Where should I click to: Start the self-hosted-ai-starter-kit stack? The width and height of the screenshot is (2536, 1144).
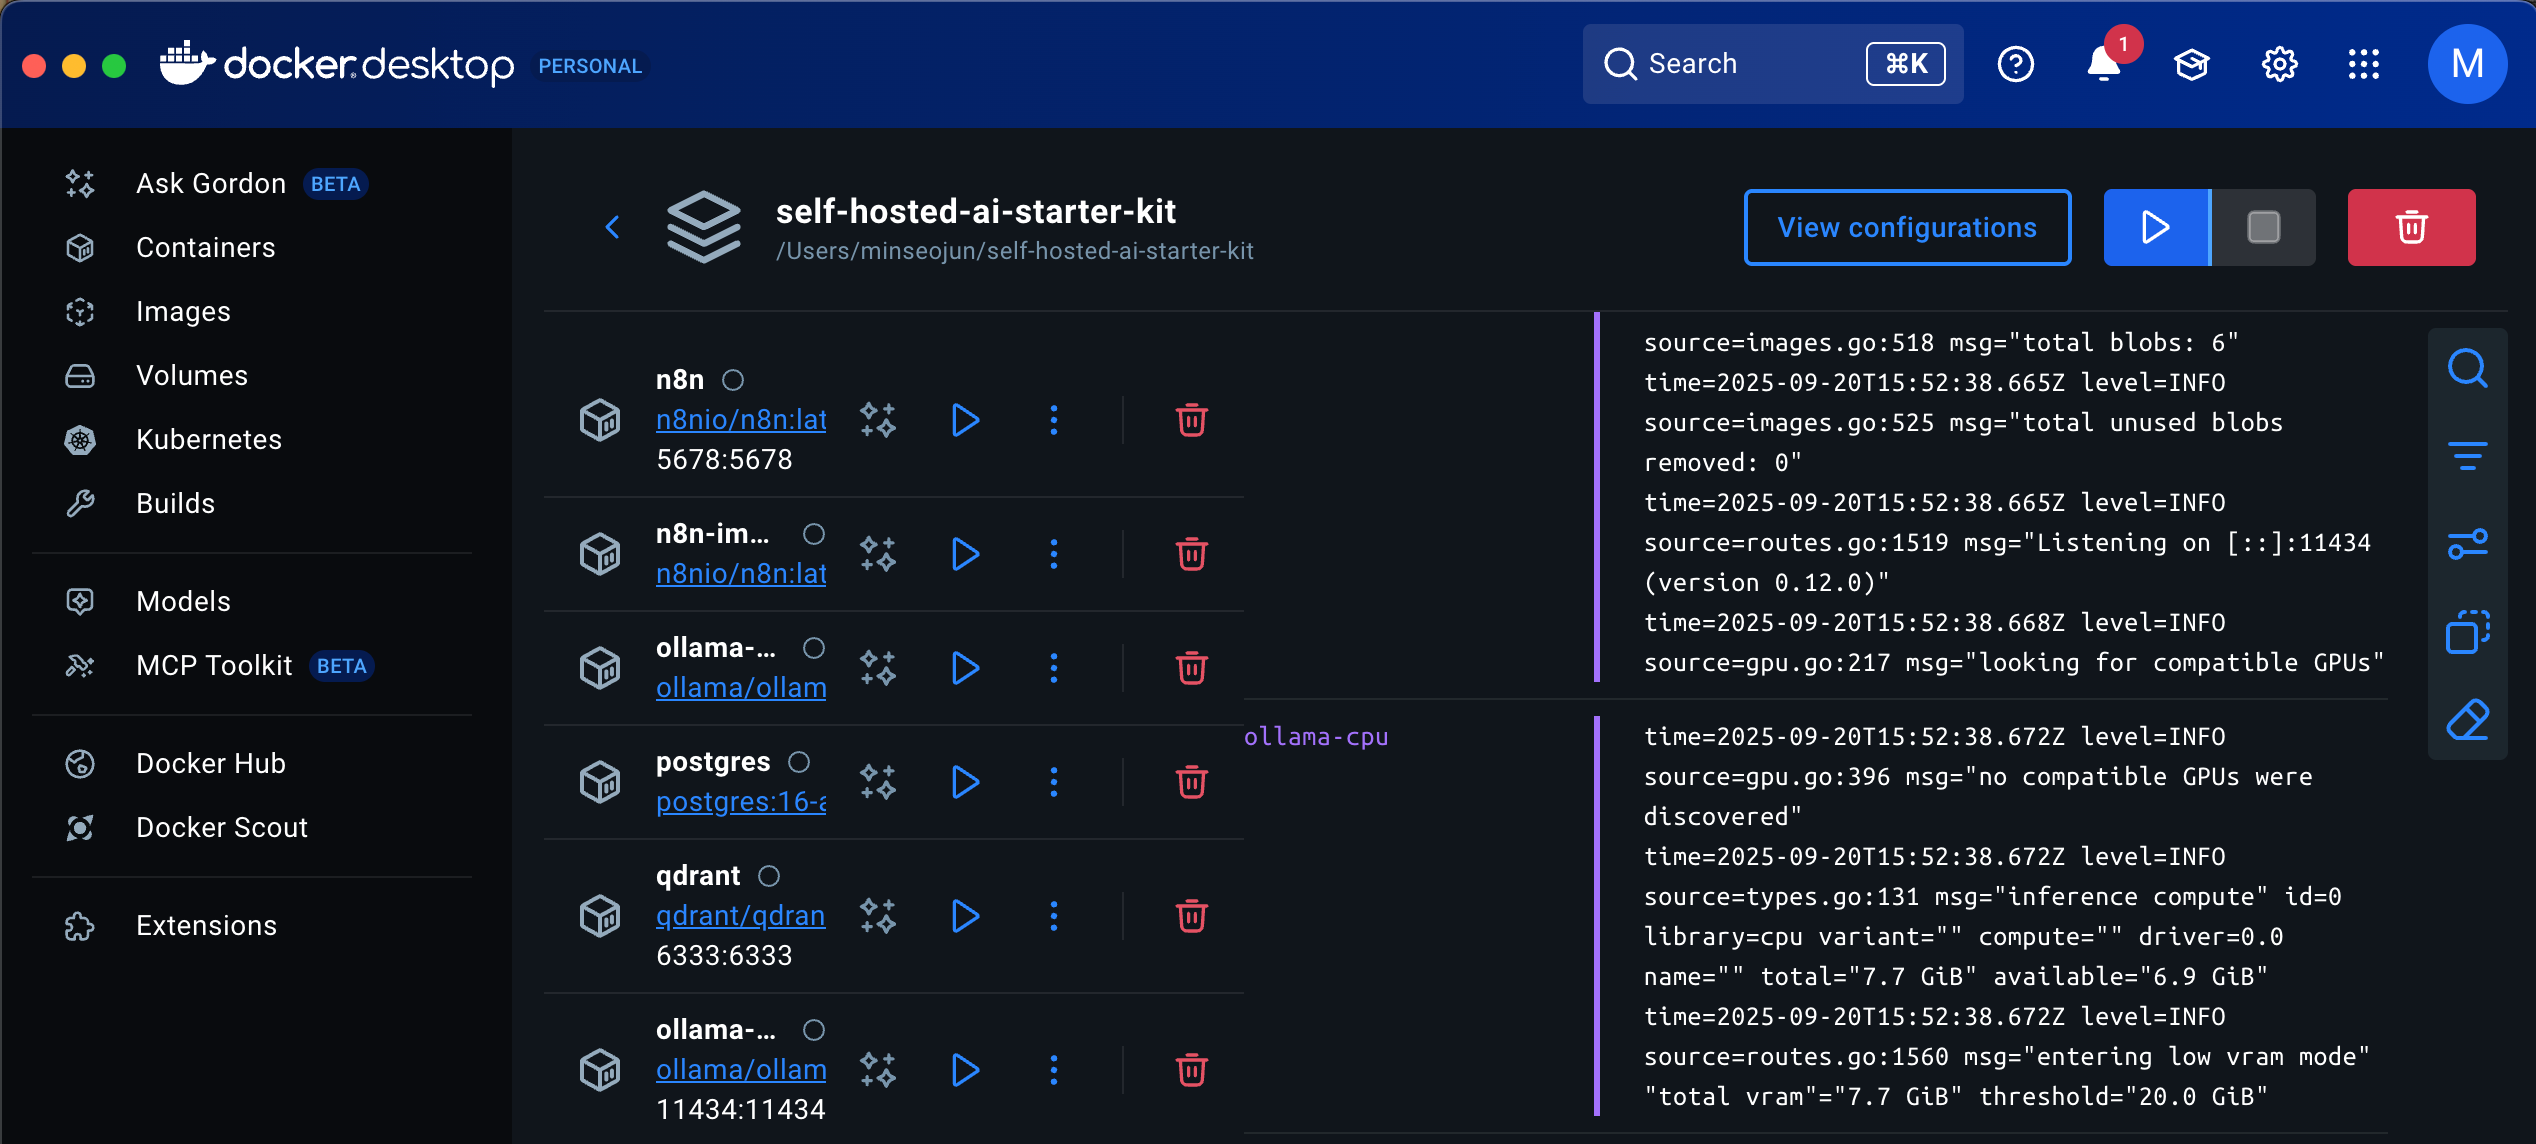pyautogui.click(x=2156, y=227)
